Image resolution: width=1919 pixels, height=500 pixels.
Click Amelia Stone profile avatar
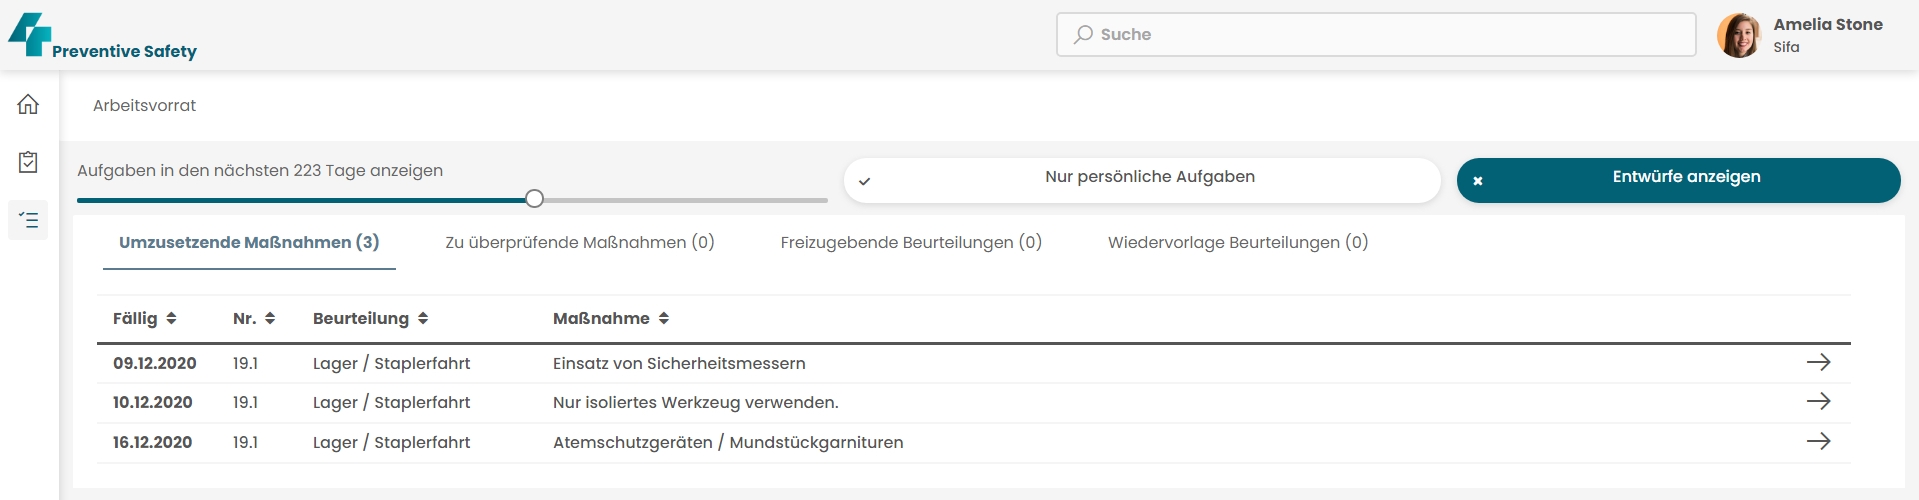pyautogui.click(x=1738, y=35)
